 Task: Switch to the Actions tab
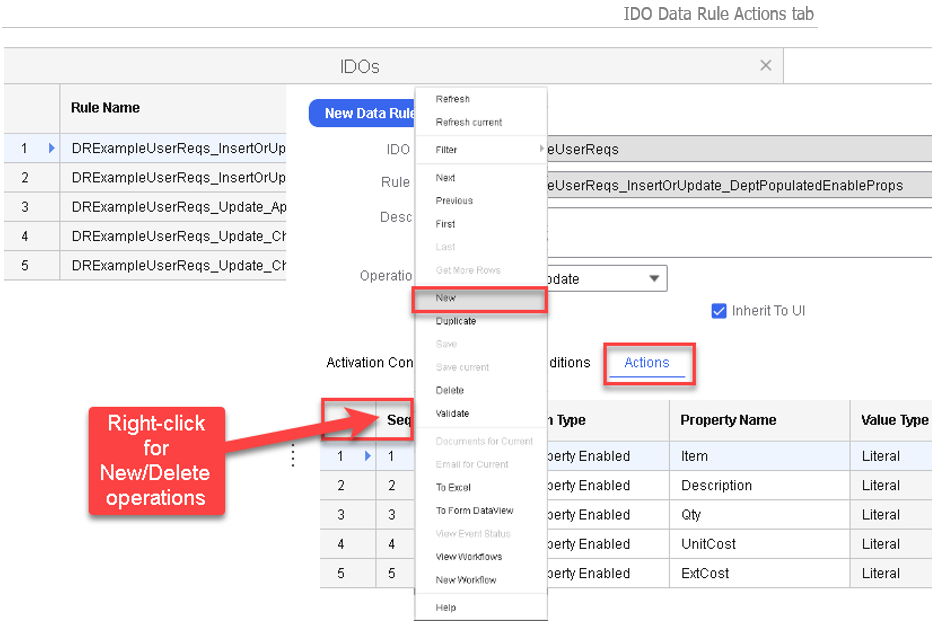click(647, 363)
